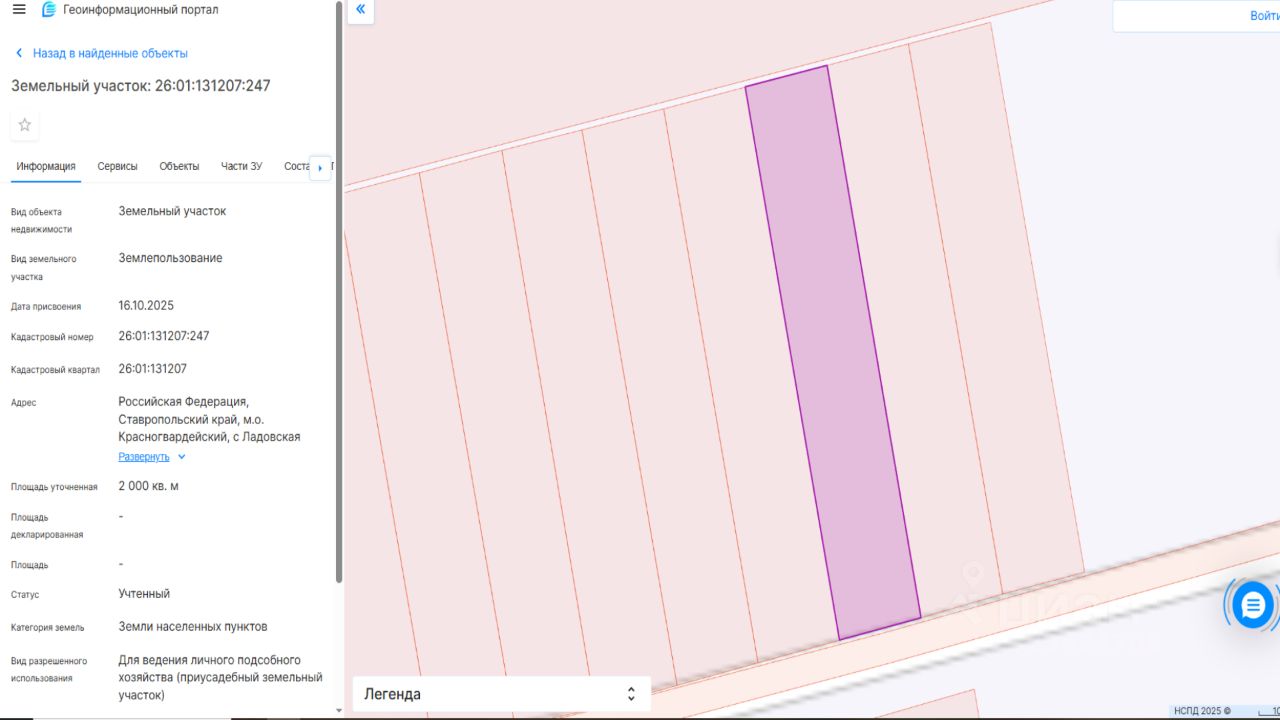Click the cadastral quarter value 26:01:131207
The width and height of the screenshot is (1280, 720).
point(153,369)
